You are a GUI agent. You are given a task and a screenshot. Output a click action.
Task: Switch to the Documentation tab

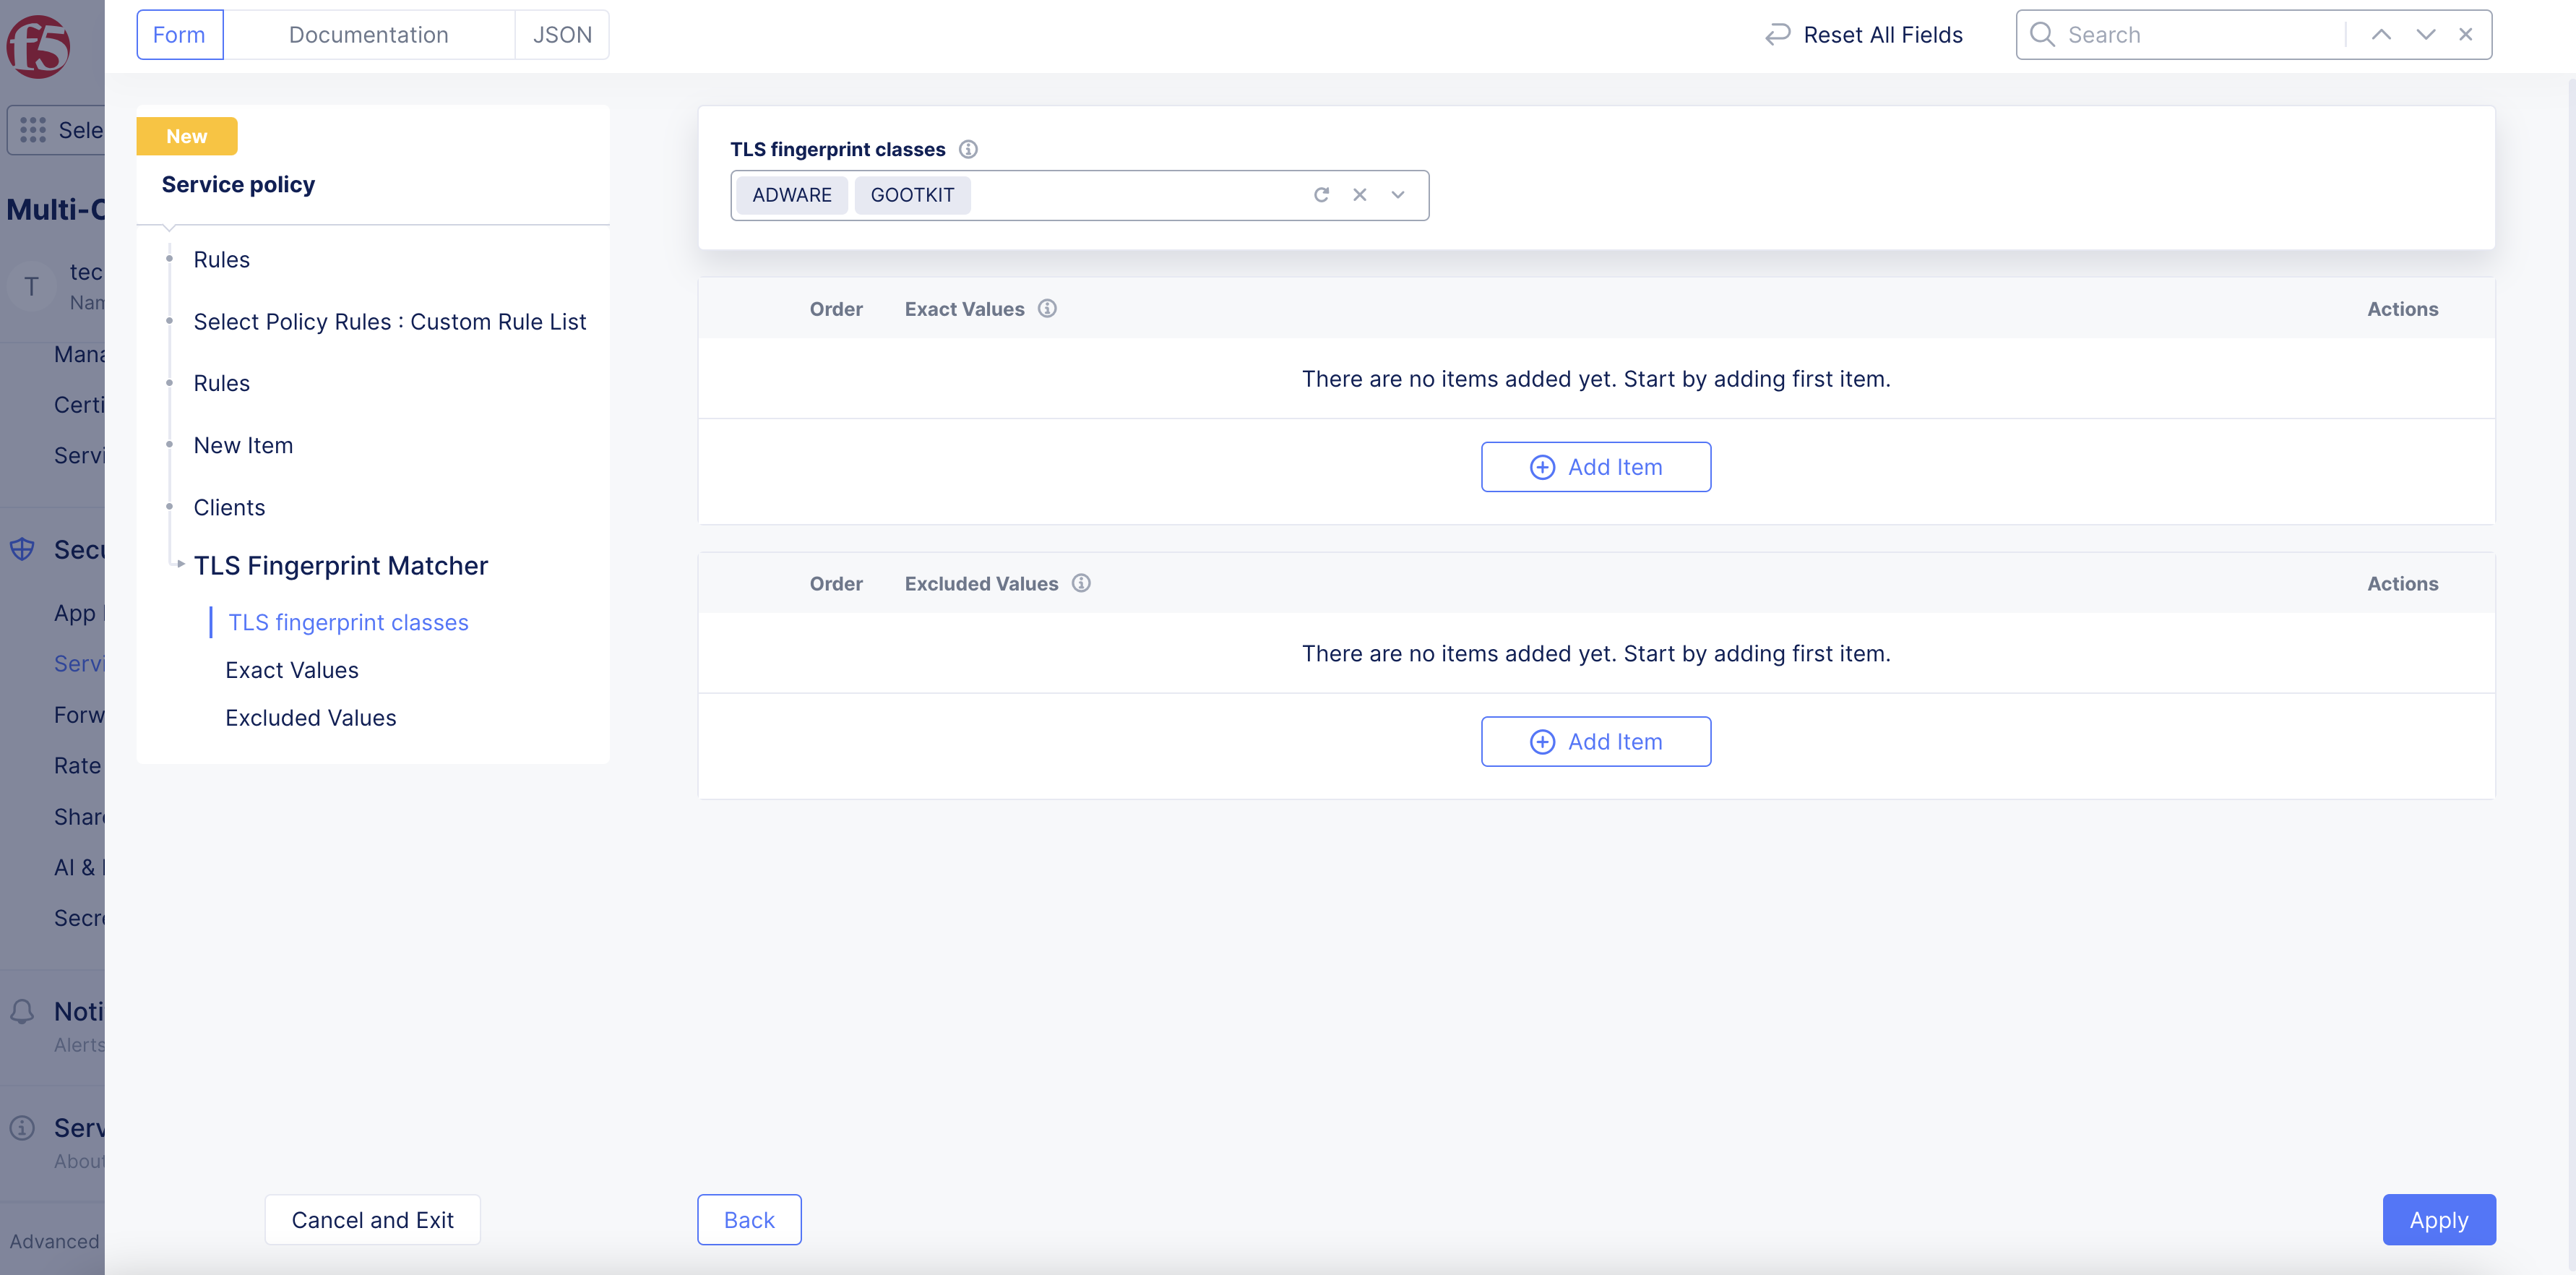tap(368, 35)
